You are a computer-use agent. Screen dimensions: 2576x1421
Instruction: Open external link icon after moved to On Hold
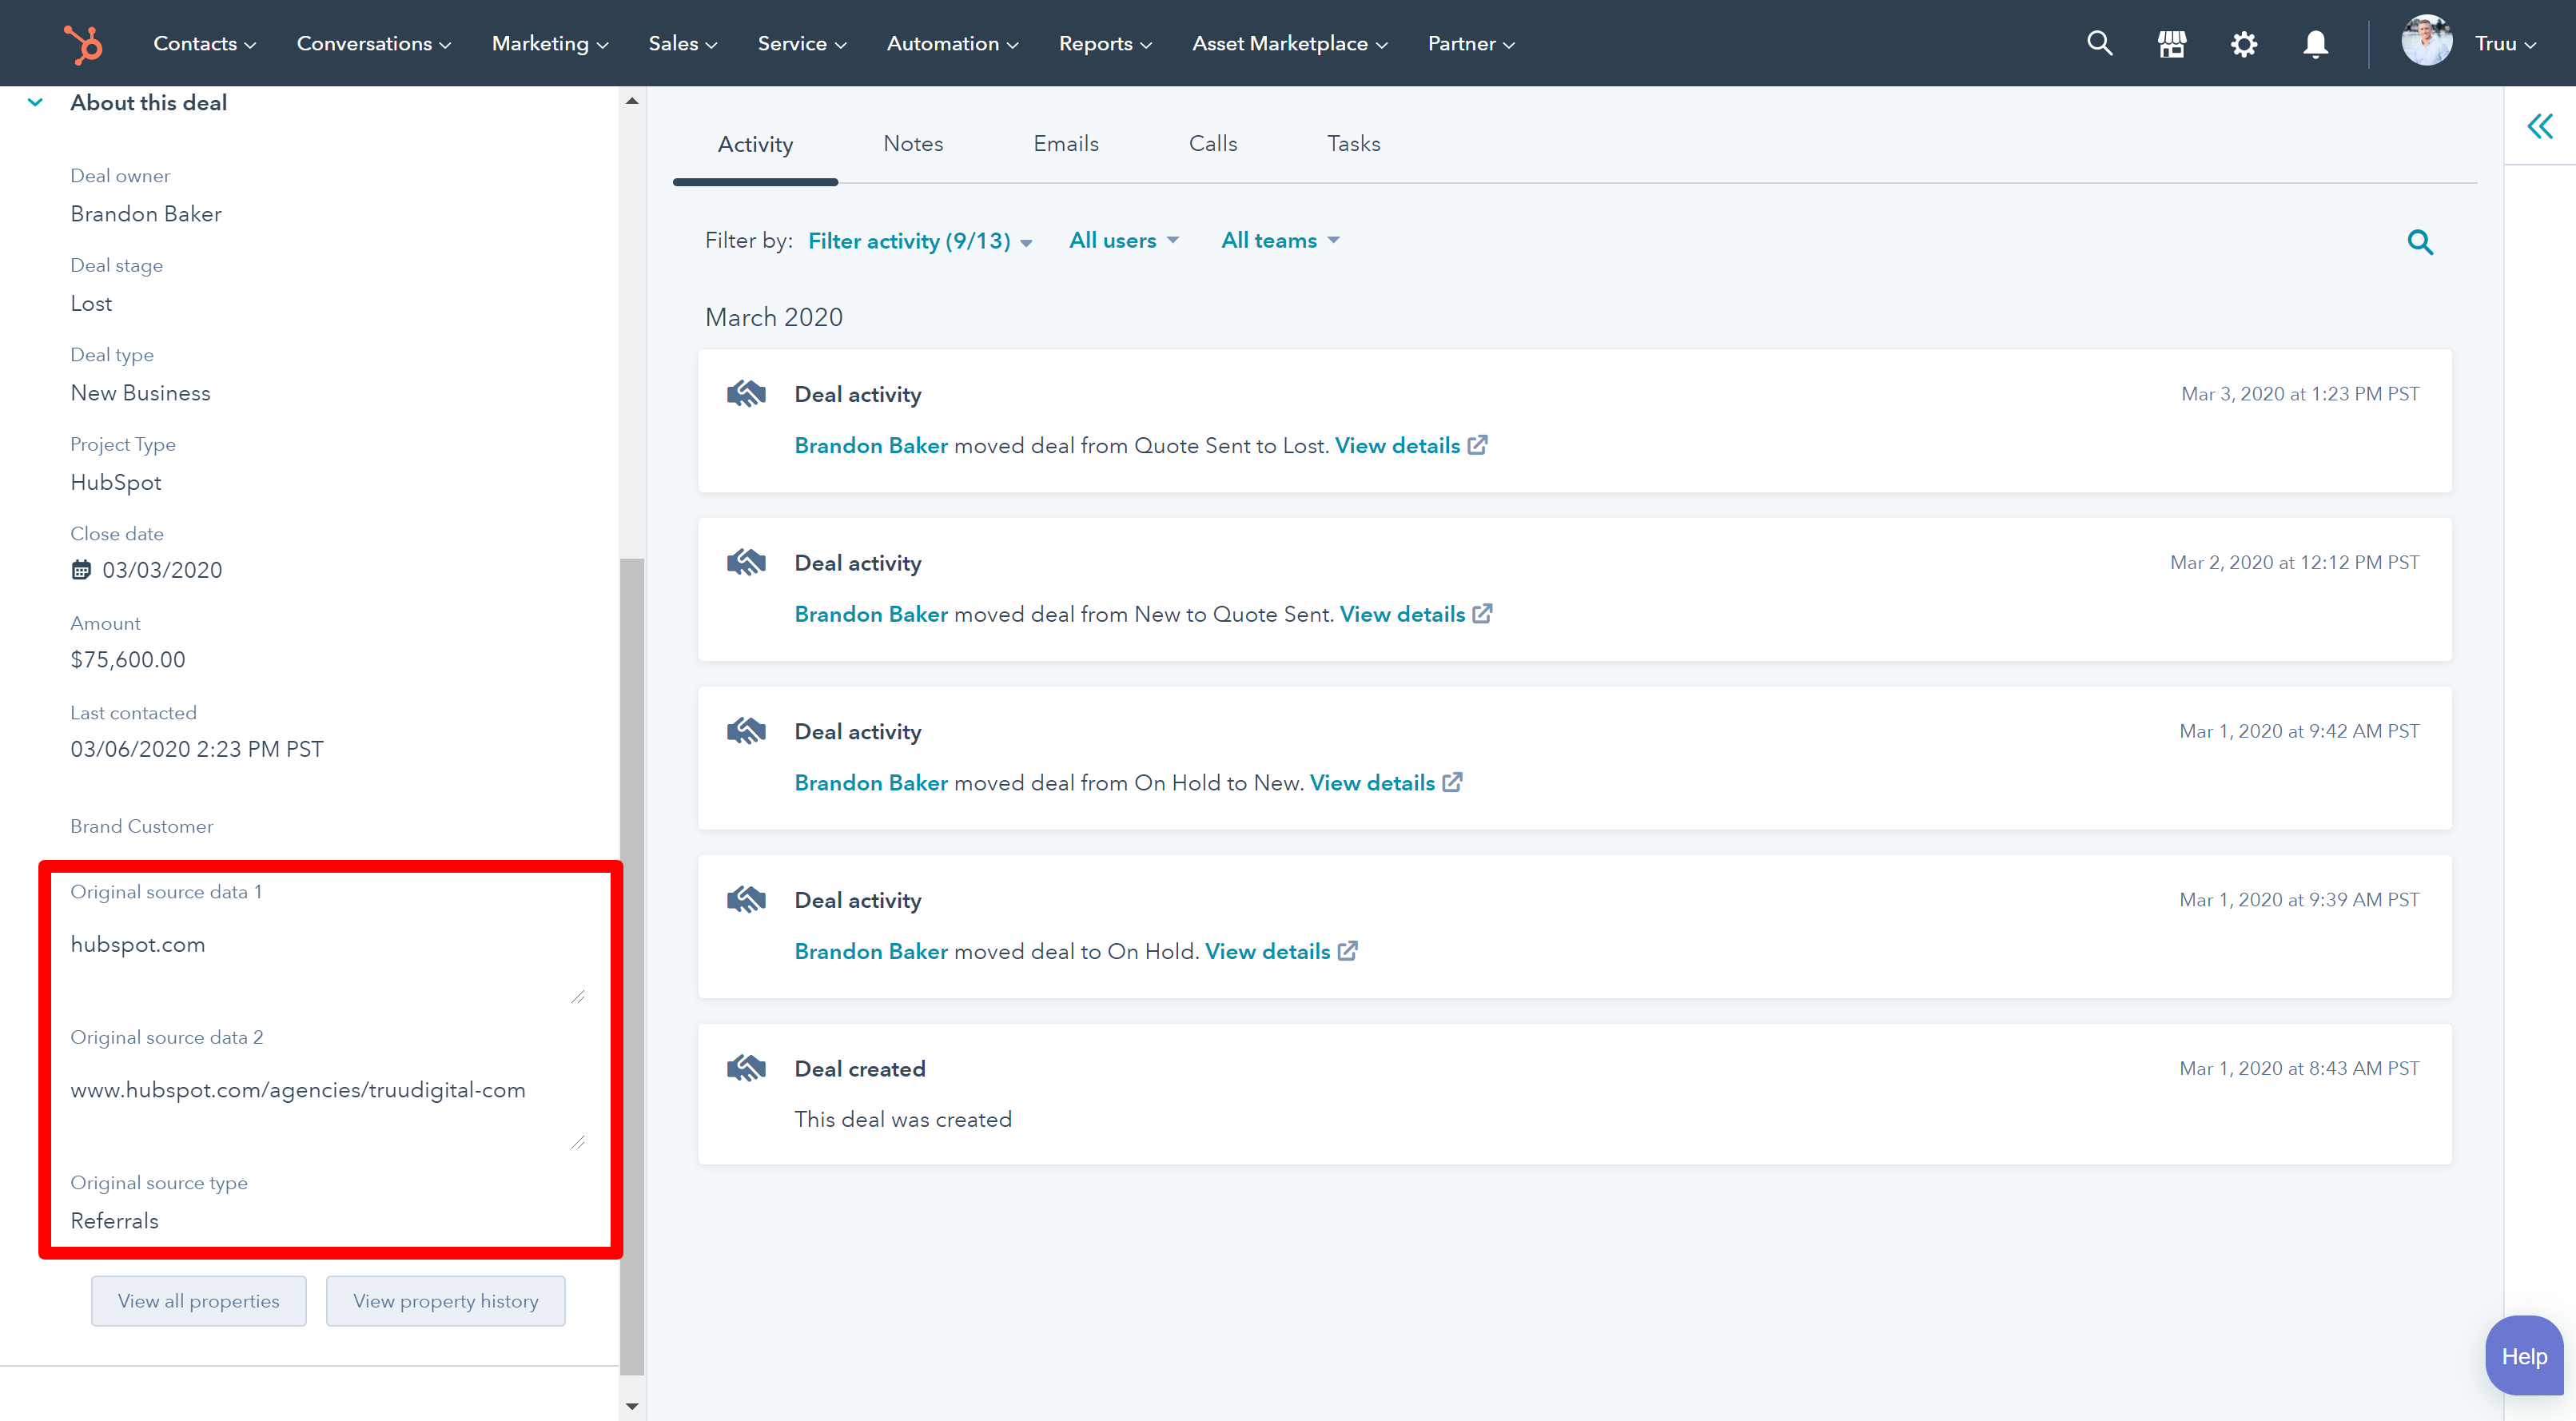[x=1348, y=951]
